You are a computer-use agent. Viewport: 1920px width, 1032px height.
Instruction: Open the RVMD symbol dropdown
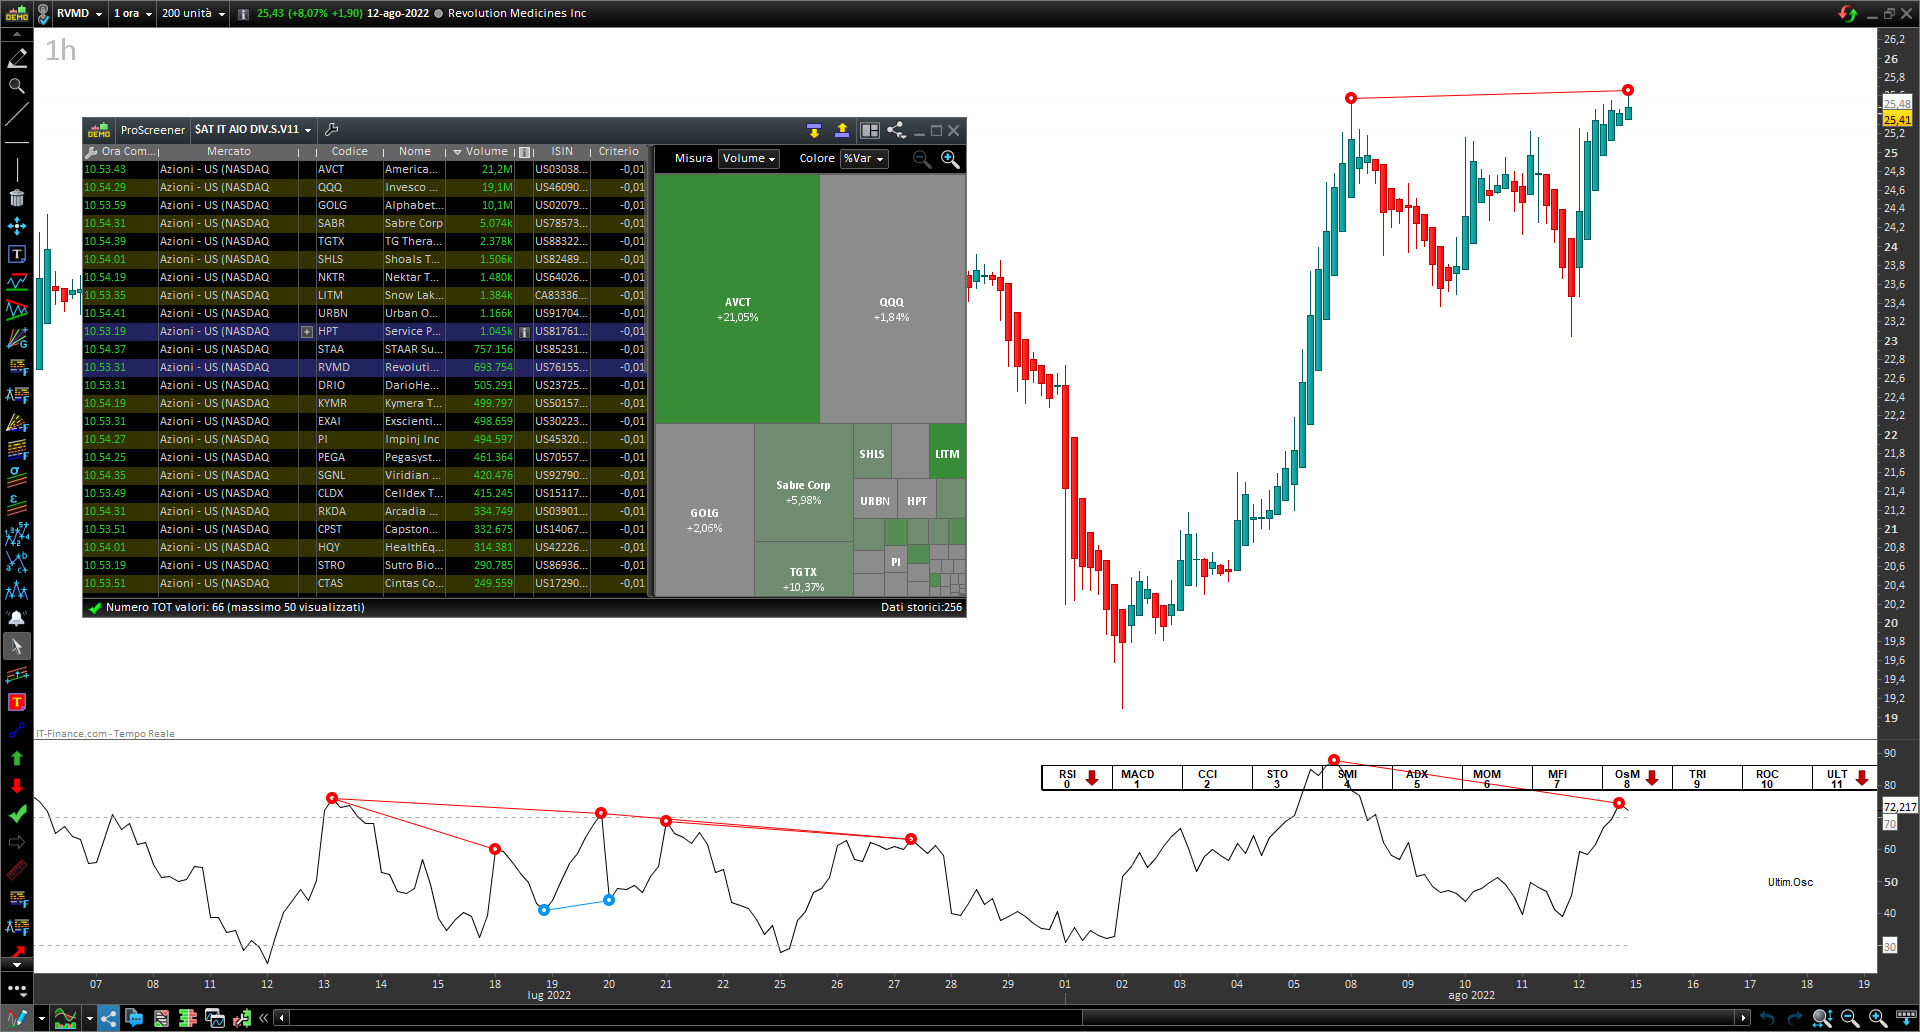coord(80,13)
